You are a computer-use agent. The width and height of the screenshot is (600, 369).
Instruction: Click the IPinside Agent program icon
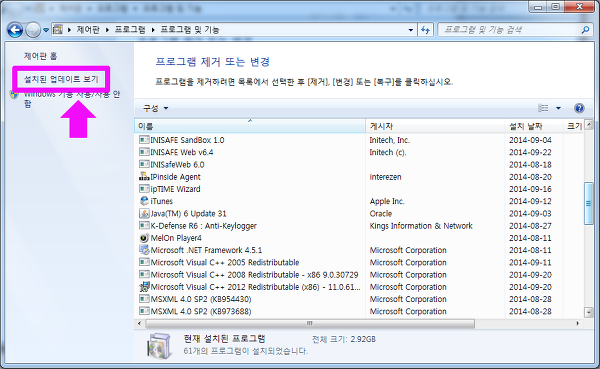tap(144, 176)
